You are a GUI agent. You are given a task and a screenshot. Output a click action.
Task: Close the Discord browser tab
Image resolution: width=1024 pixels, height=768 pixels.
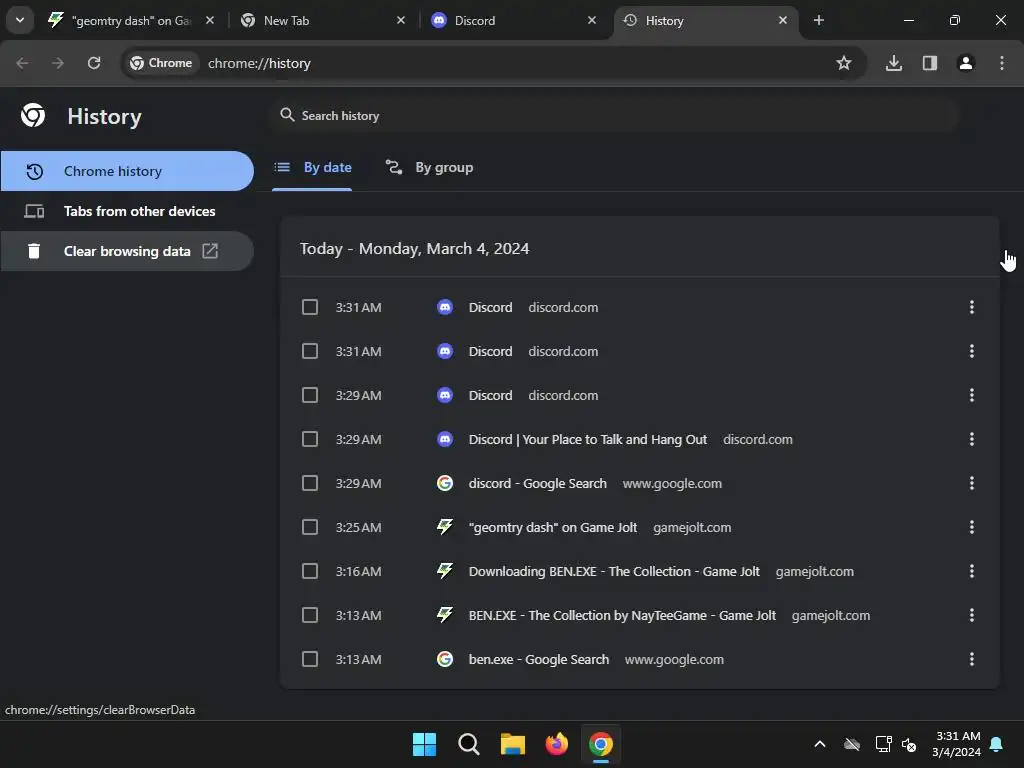tap(592, 20)
